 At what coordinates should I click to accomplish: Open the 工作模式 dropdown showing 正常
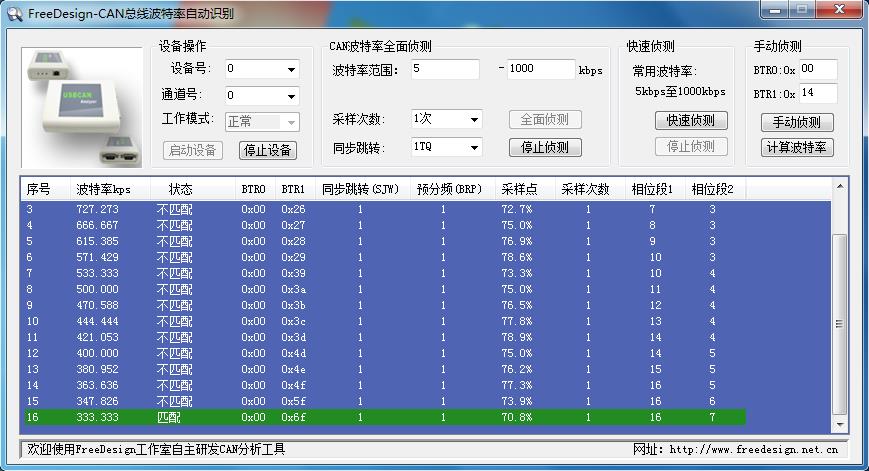click(x=262, y=121)
